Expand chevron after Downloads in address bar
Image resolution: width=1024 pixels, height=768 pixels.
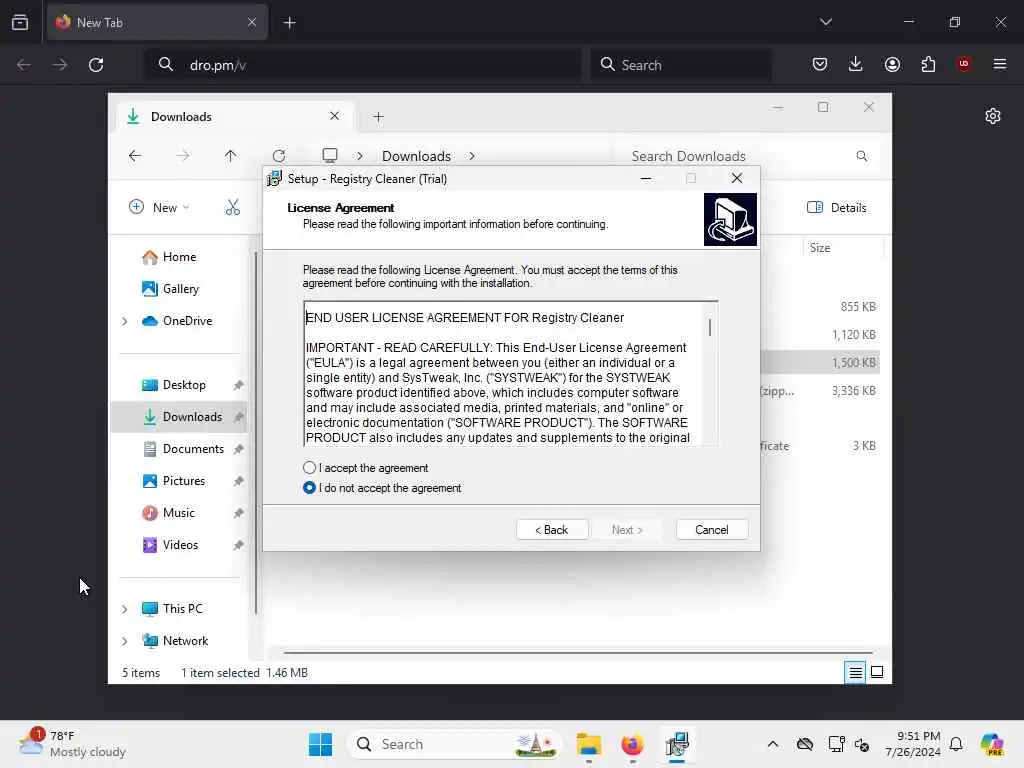click(x=472, y=155)
